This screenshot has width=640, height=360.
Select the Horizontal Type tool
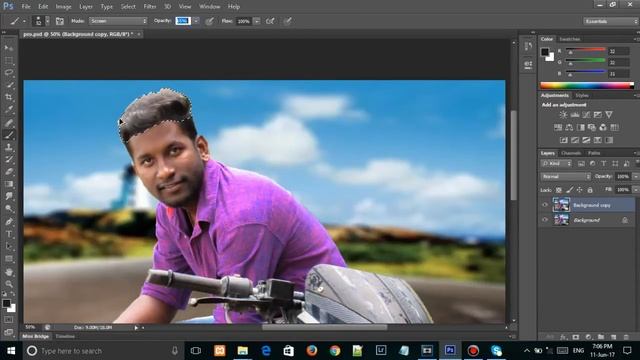point(9,234)
